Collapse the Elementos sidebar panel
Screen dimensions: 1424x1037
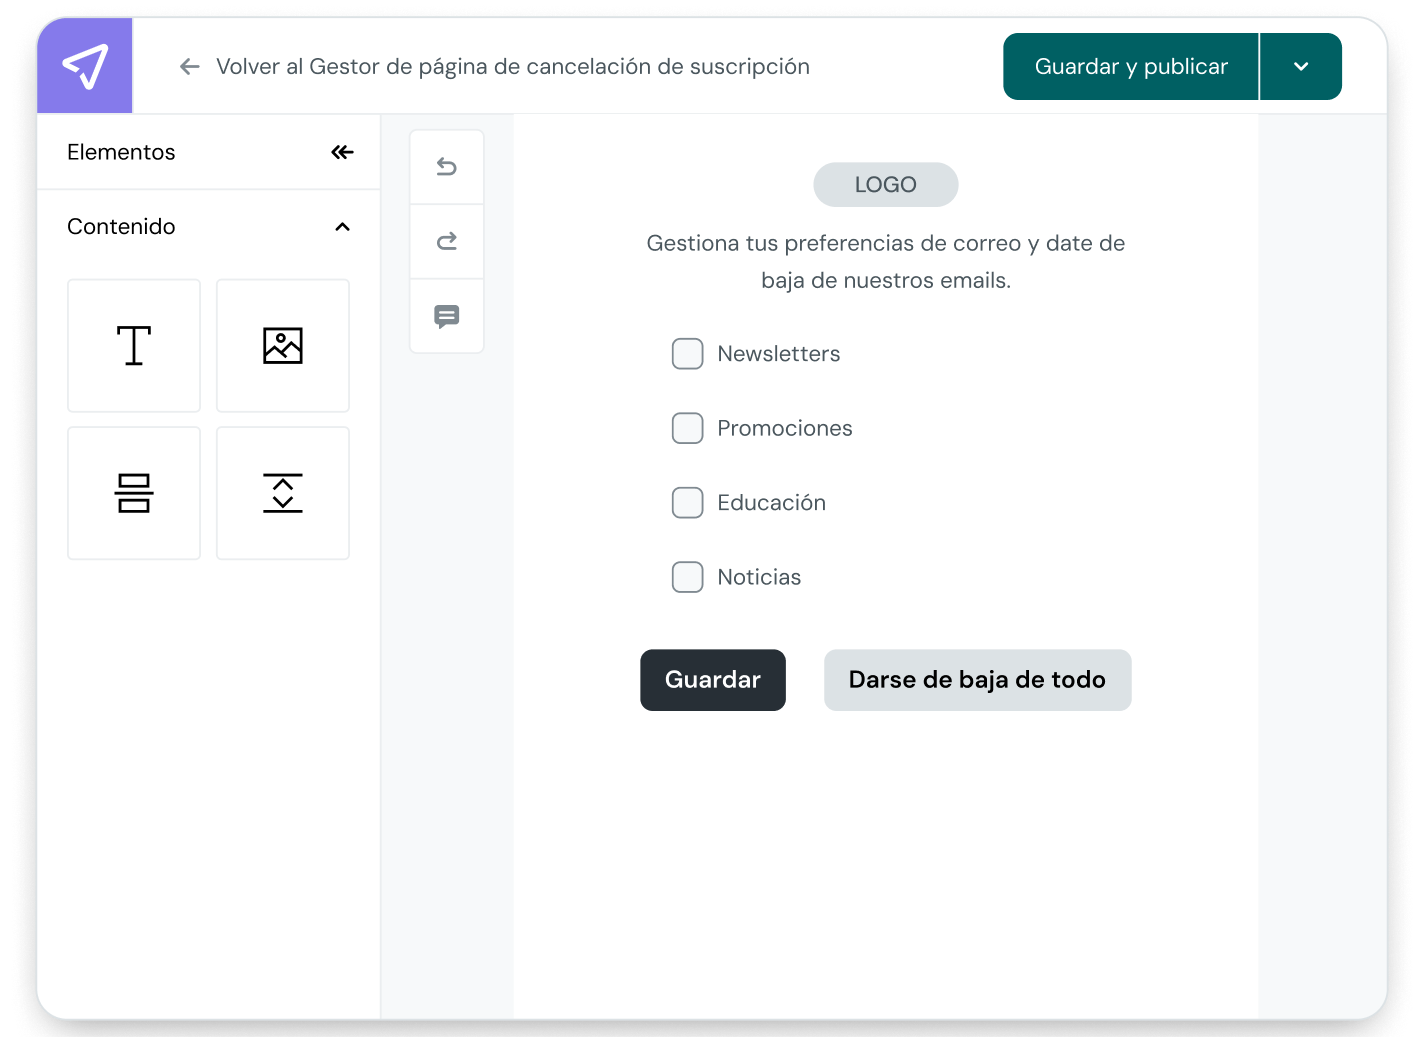click(x=342, y=152)
